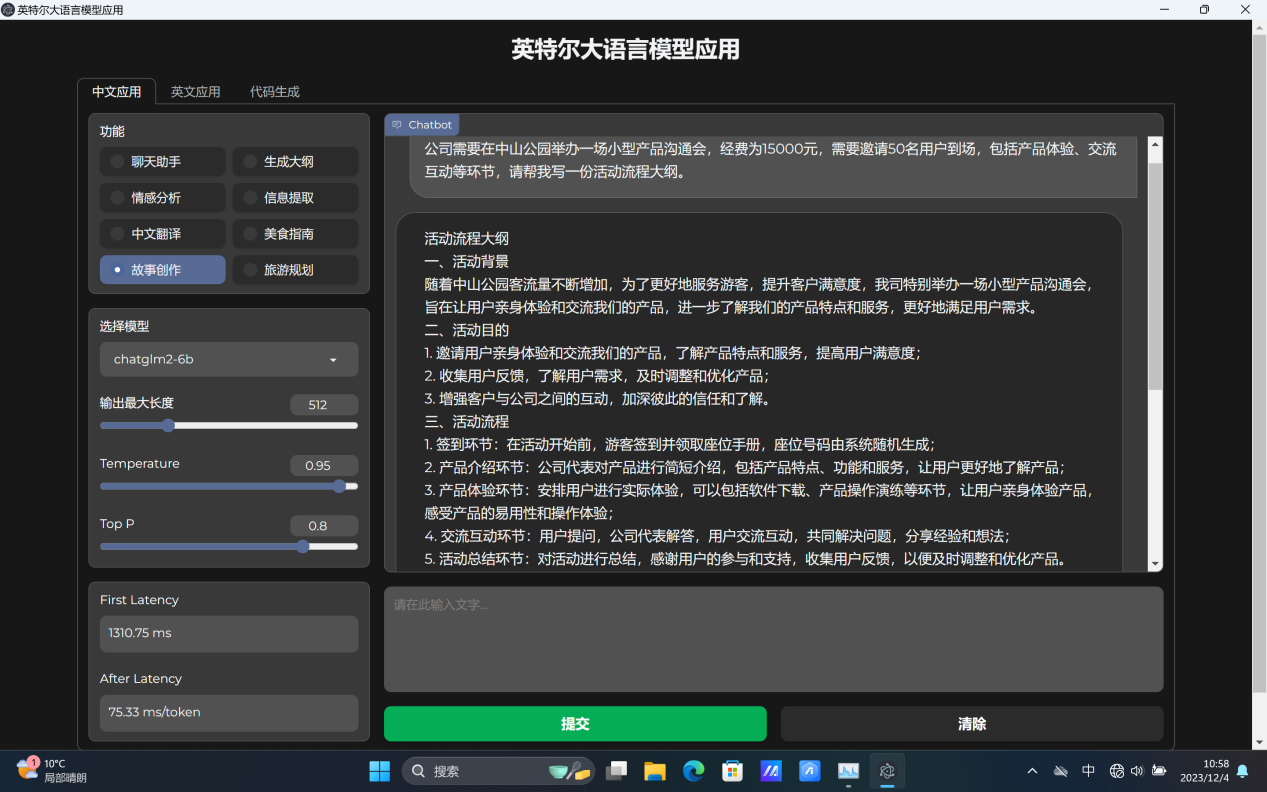Open Task View on the taskbar
Image resolution: width=1267 pixels, height=792 pixels.
point(617,771)
